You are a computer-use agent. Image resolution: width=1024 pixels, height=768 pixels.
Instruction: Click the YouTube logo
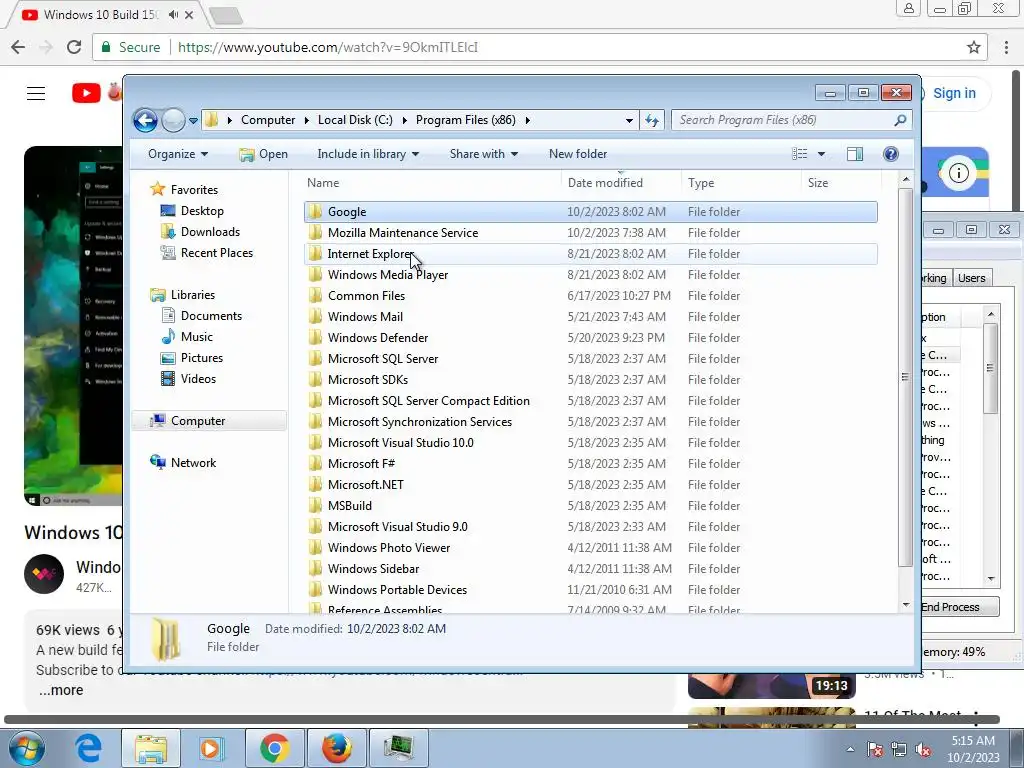pyautogui.click(x=86, y=93)
